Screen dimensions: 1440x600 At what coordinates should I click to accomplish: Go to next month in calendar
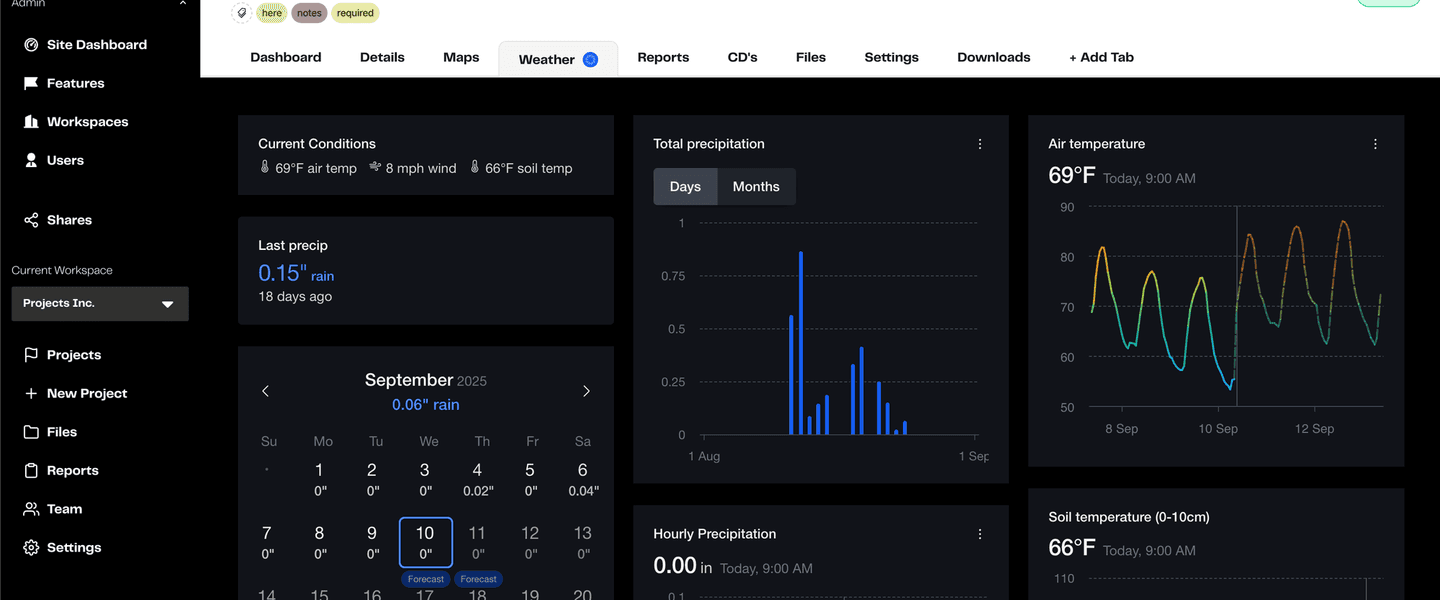586,391
